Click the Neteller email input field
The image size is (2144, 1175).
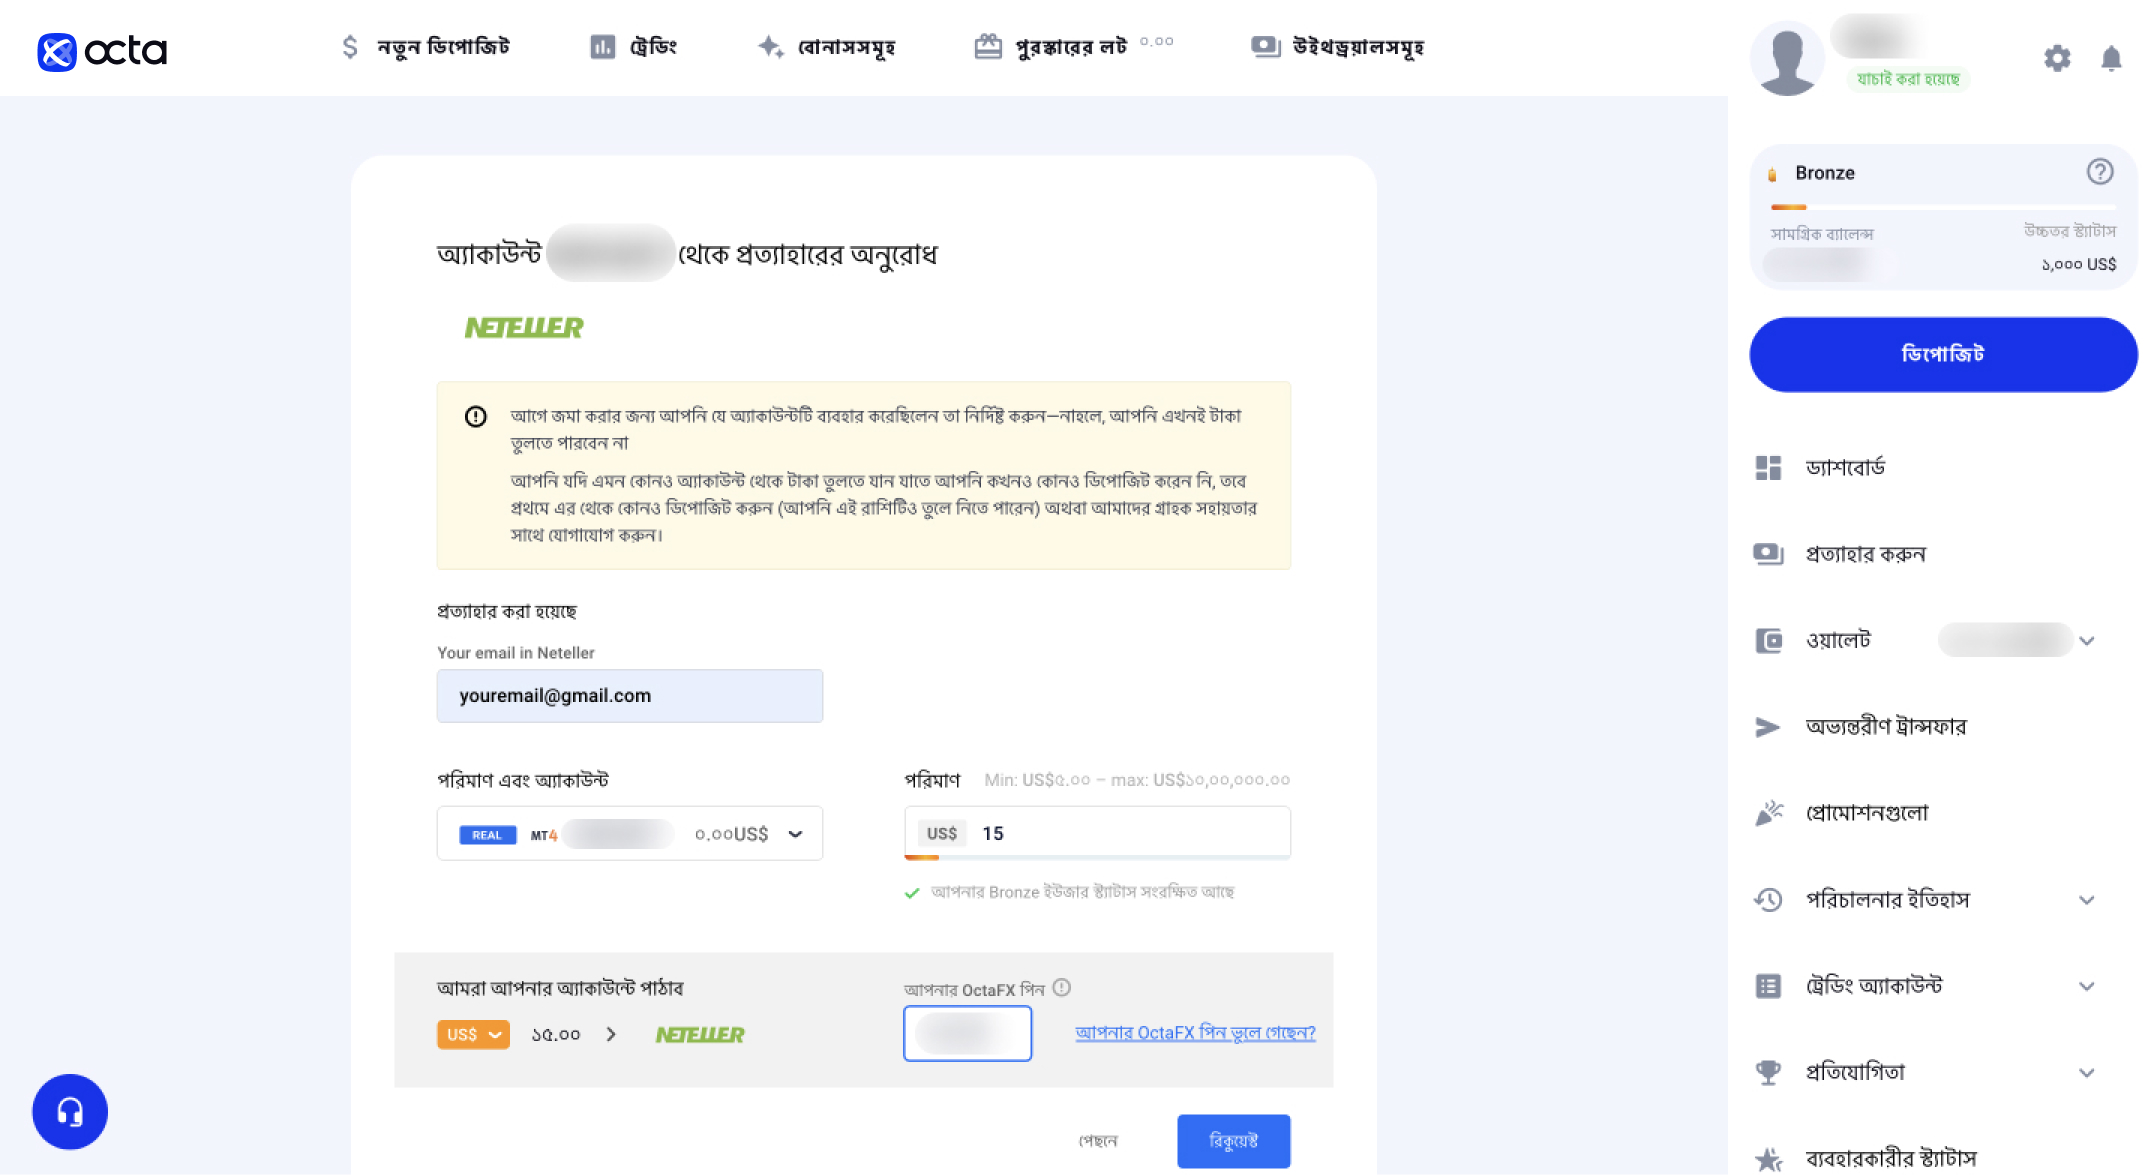pos(630,696)
